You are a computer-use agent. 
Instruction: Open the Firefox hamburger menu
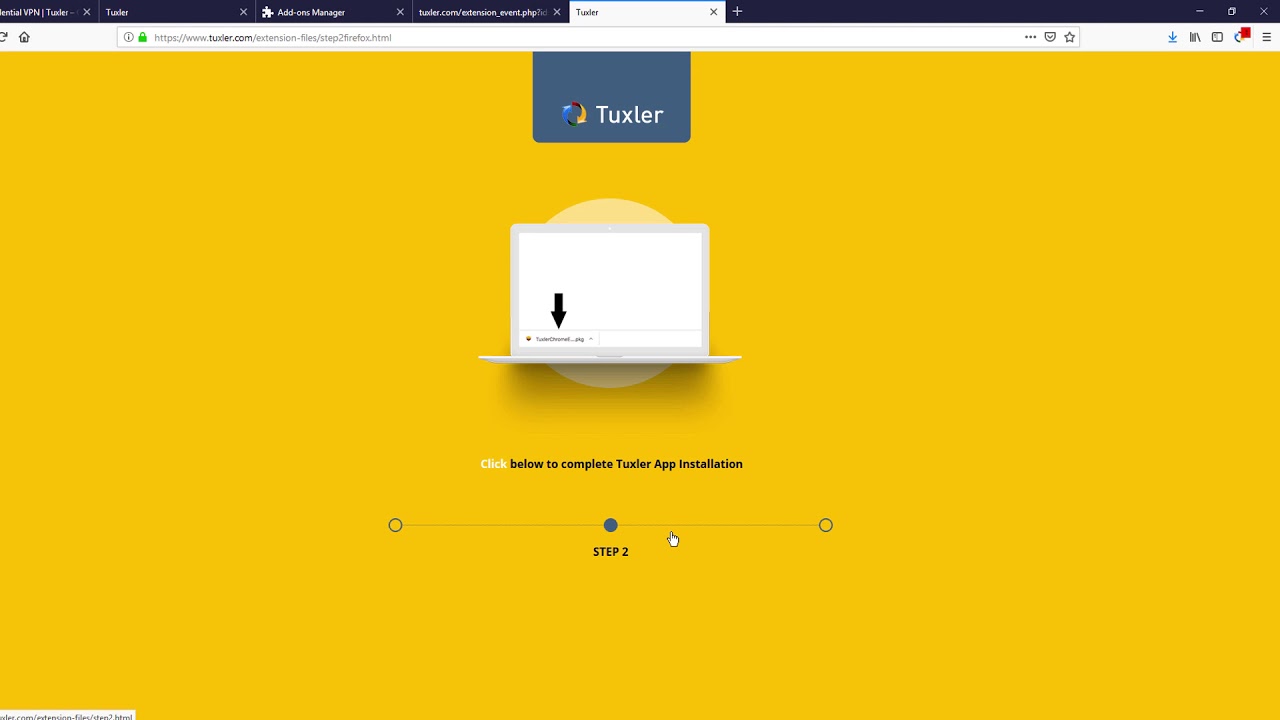(1266, 37)
